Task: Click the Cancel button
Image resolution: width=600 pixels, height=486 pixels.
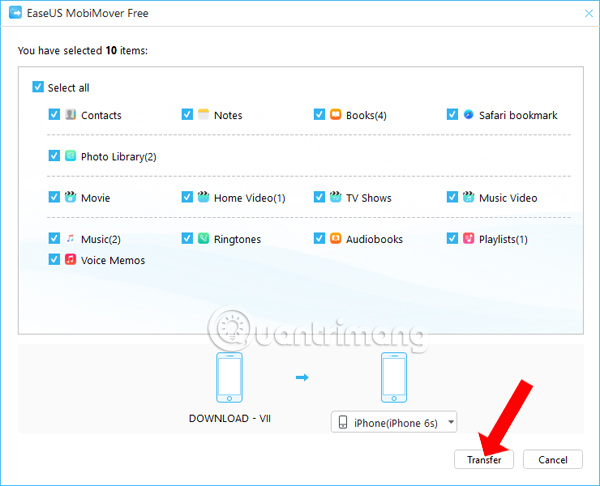Action: click(553, 459)
